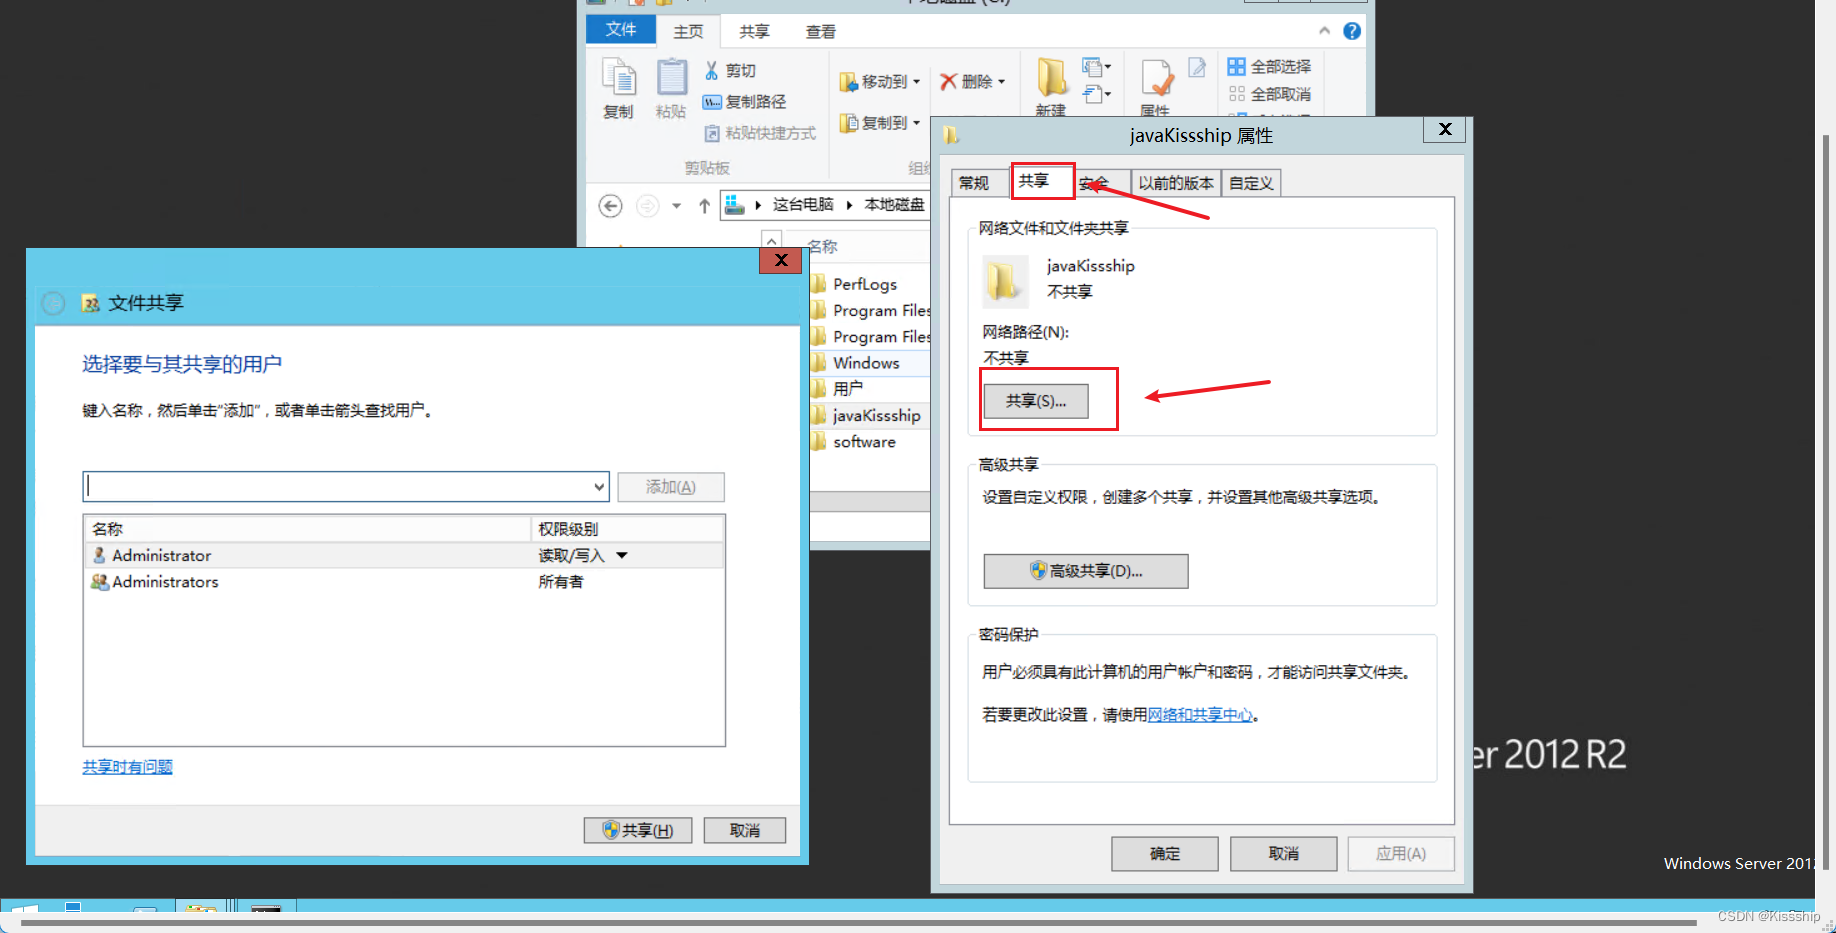1836x933 pixels.
Task: Click the 名称 column header in share list
Action: [x=307, y=529]
